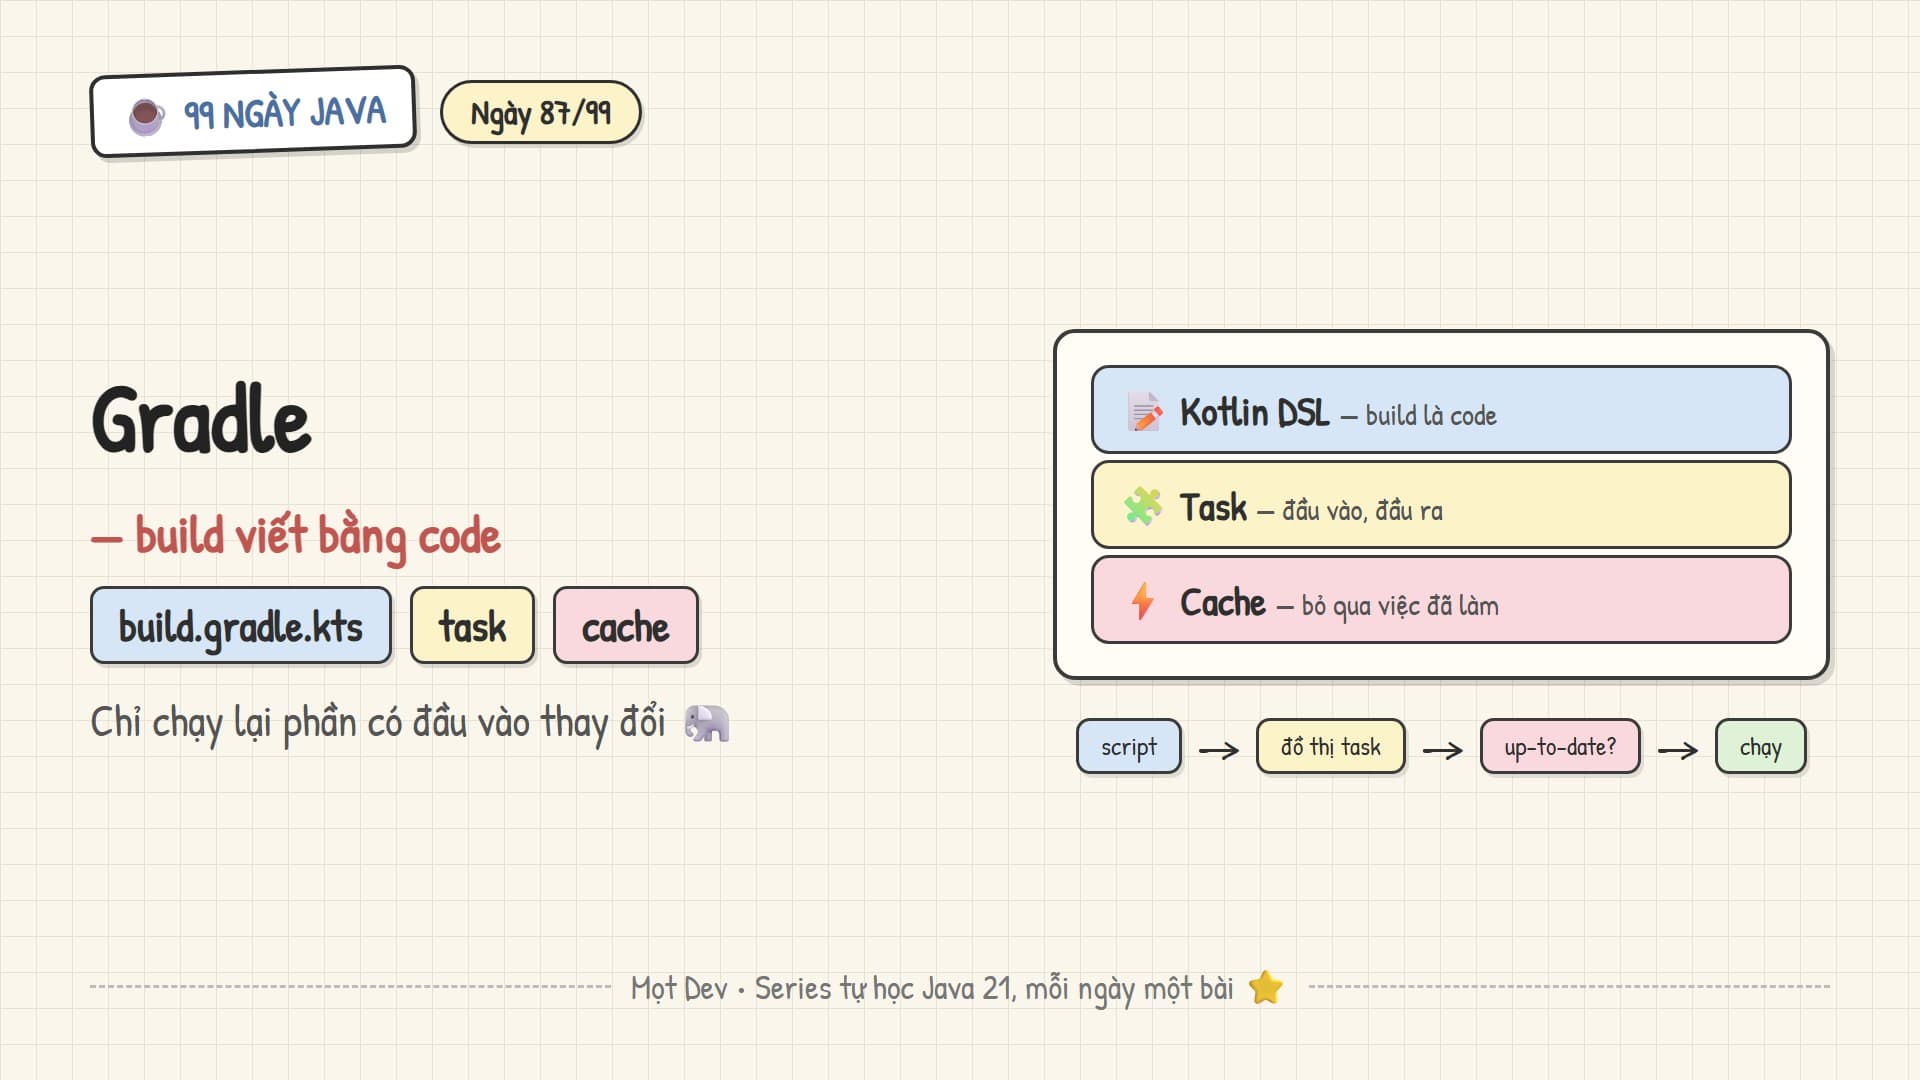Click the text Chỉ chạy lại phần có đầu vào thay đổi
The width and height of the screenshot is (1920, 1080).
point(378,723)
